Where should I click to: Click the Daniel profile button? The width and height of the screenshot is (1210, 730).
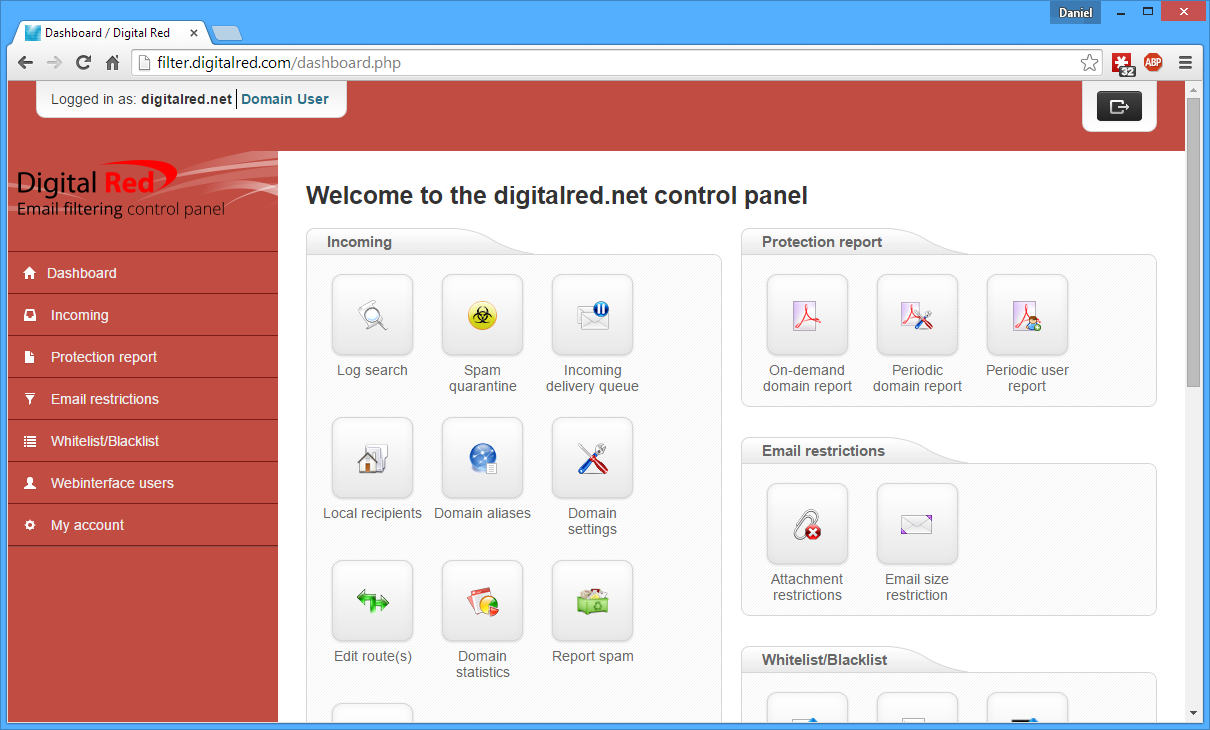point(1075,13)
